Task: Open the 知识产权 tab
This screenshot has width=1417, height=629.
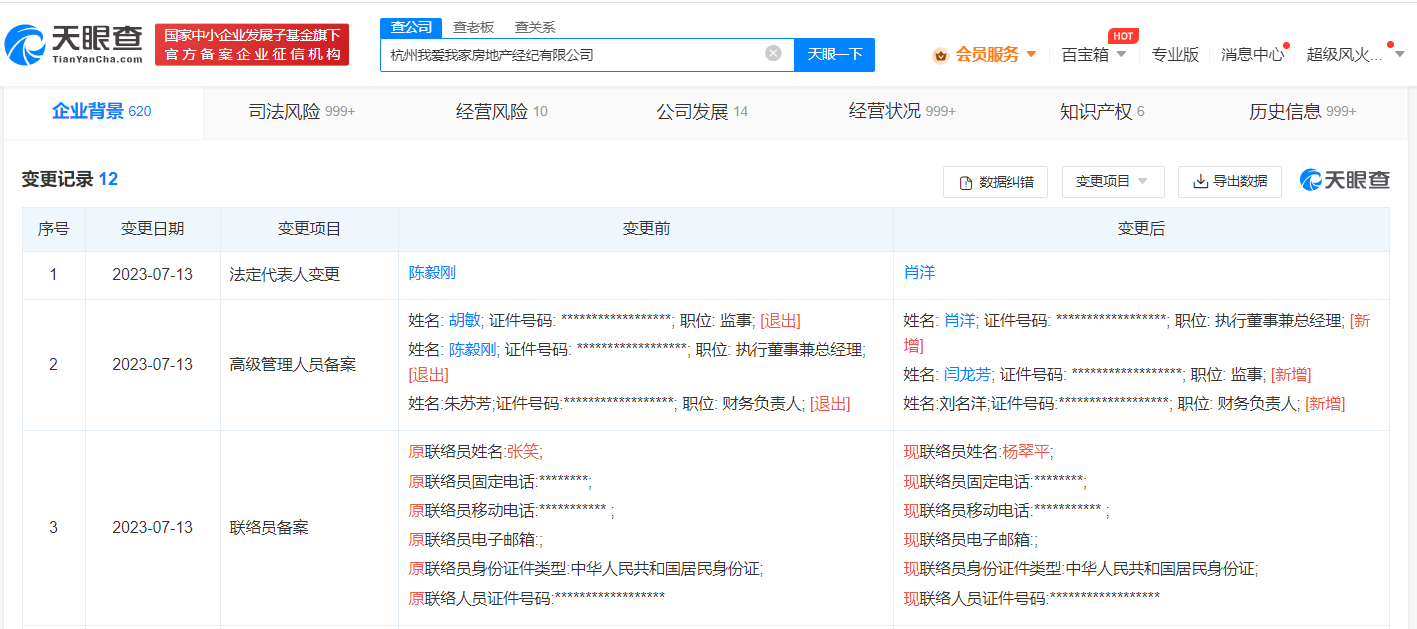Action: click(x=1102, y=111)
